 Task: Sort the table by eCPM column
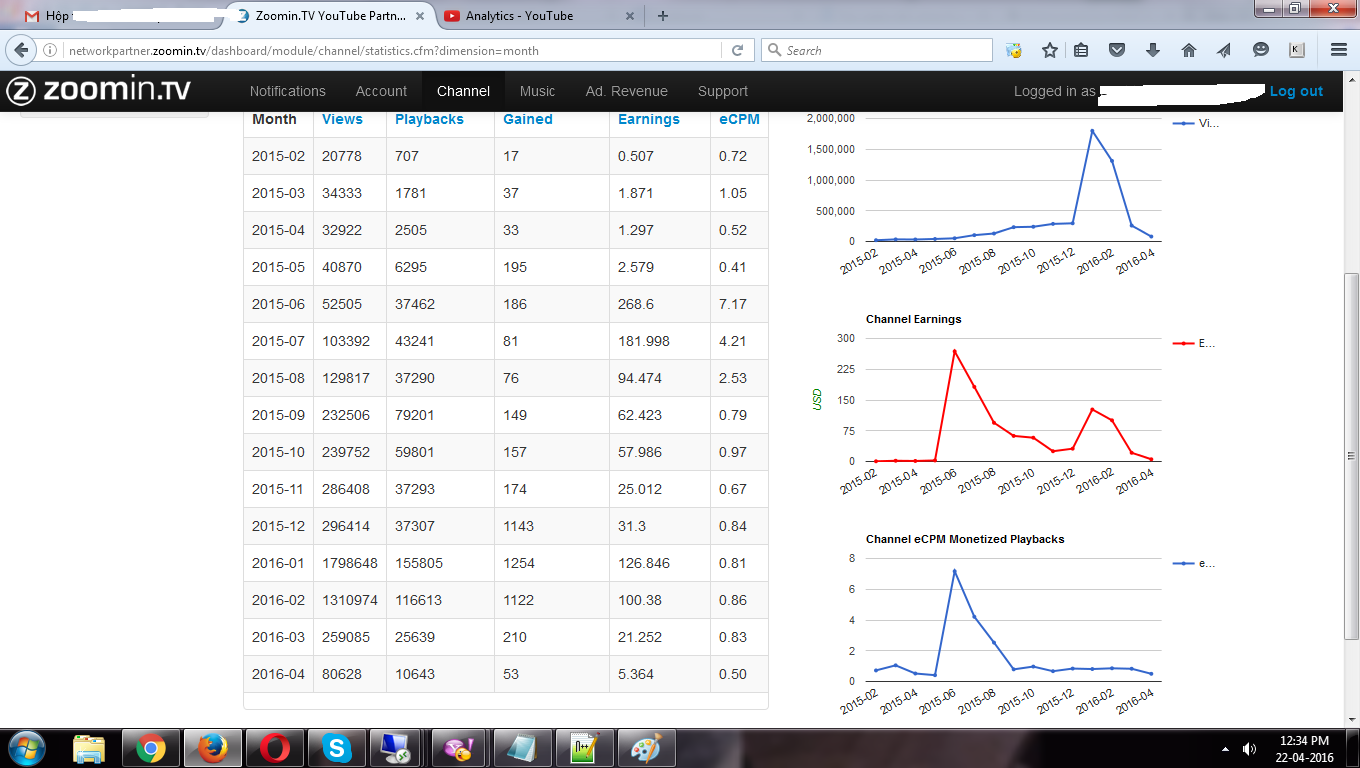point(739,119)
